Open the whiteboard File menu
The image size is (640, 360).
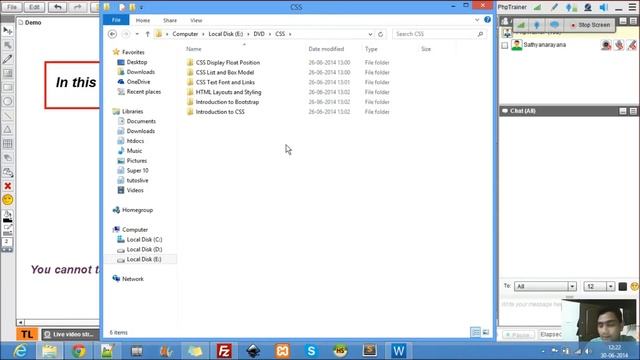[12, 7]
